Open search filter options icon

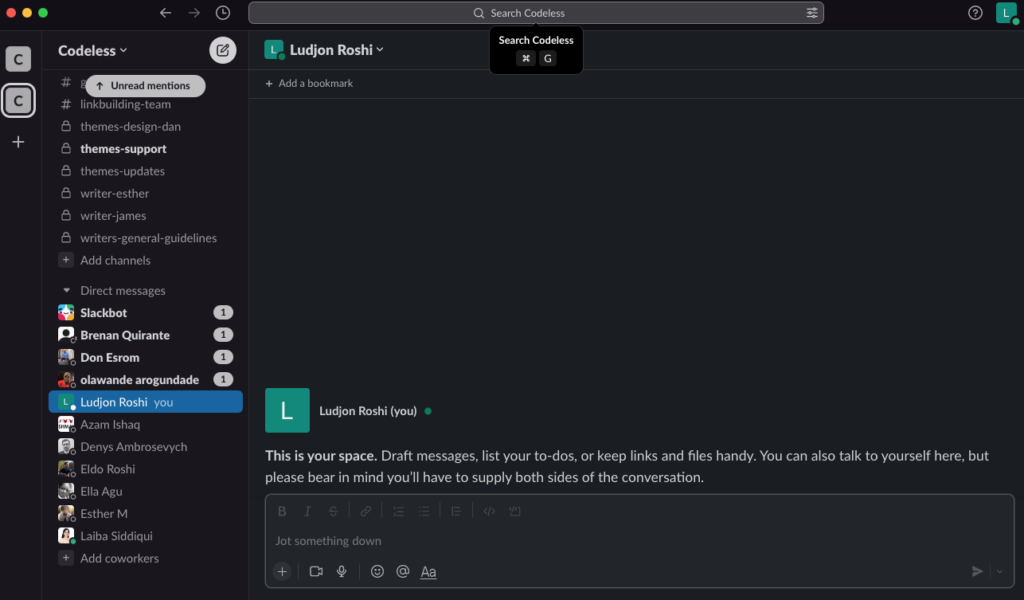click(x=812, y=13)
